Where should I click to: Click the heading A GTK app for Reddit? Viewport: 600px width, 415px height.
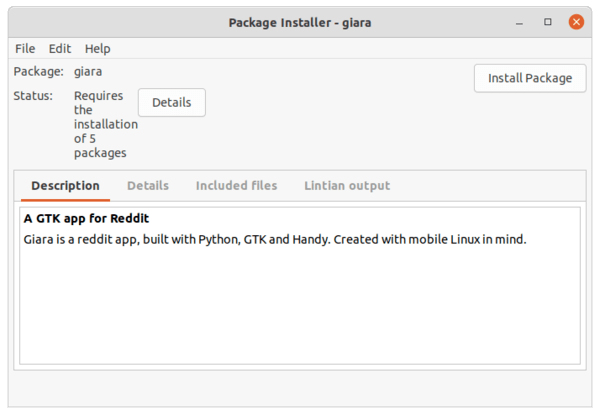pyautogui.click(x=86, y=218)
